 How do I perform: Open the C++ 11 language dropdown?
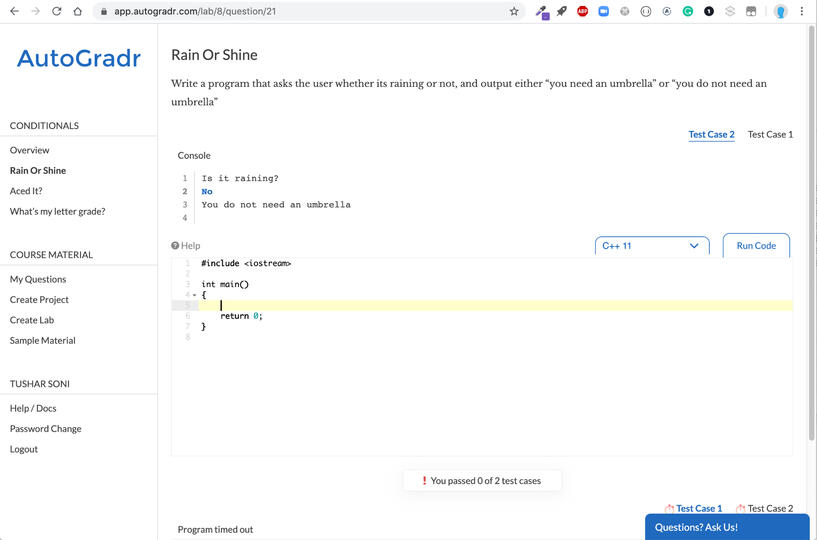(x=652, y=246)
